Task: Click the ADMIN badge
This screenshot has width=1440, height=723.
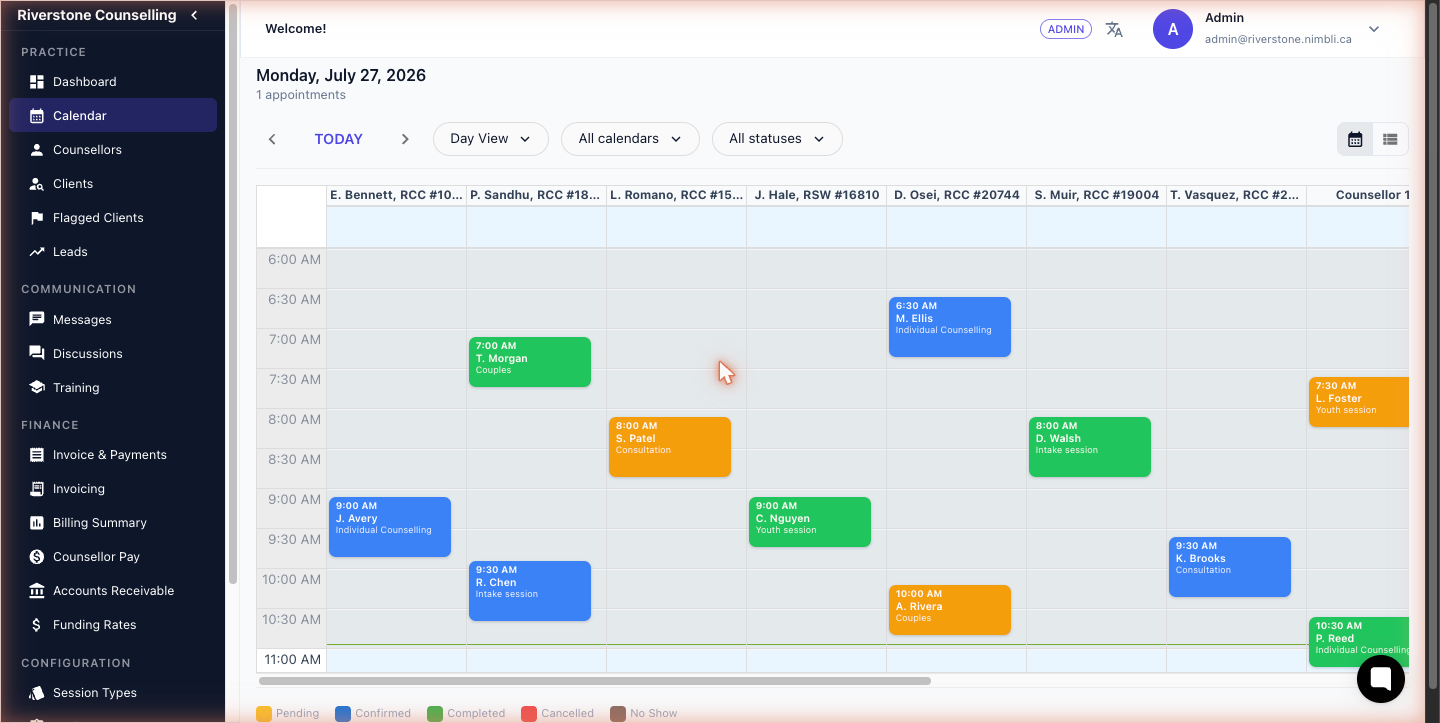Action: pyautogui.click(x=1066, y=29)
